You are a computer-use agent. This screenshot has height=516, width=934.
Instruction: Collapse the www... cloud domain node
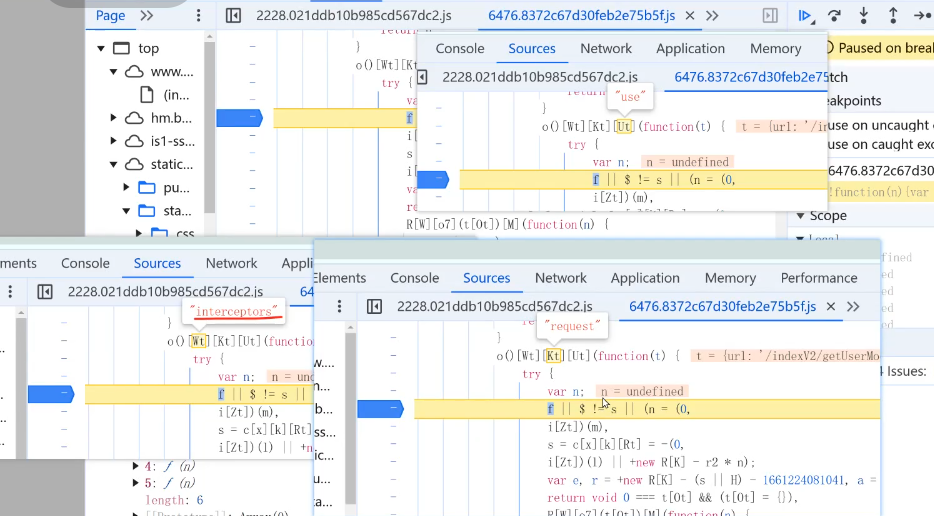pyautogui.click(x=113, y=72)
